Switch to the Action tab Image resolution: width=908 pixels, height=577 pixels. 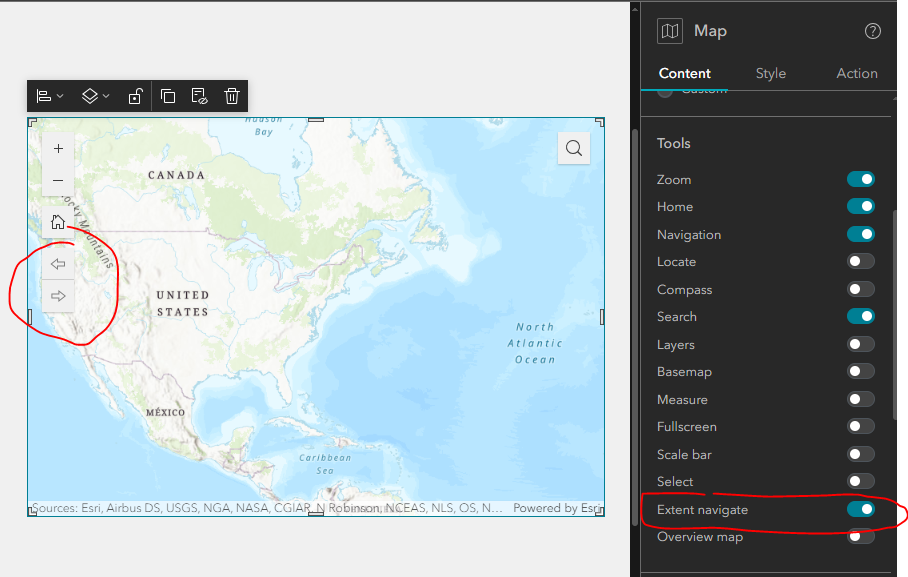(857, 73)
